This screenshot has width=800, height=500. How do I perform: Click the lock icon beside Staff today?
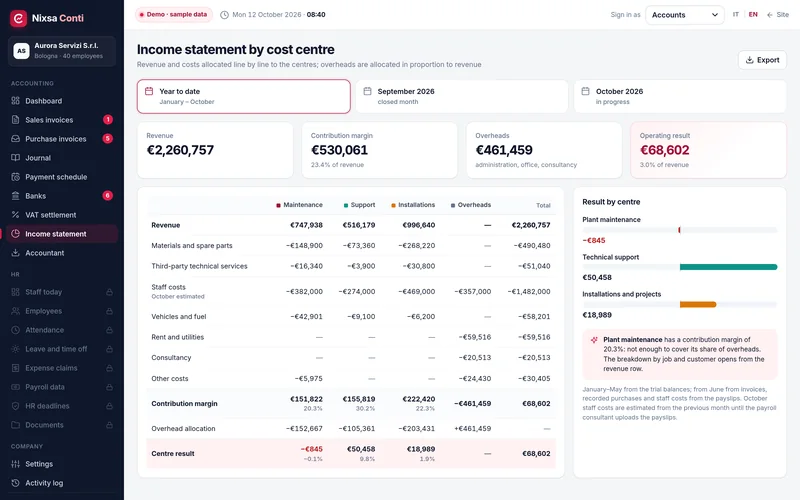coord(109,292)
